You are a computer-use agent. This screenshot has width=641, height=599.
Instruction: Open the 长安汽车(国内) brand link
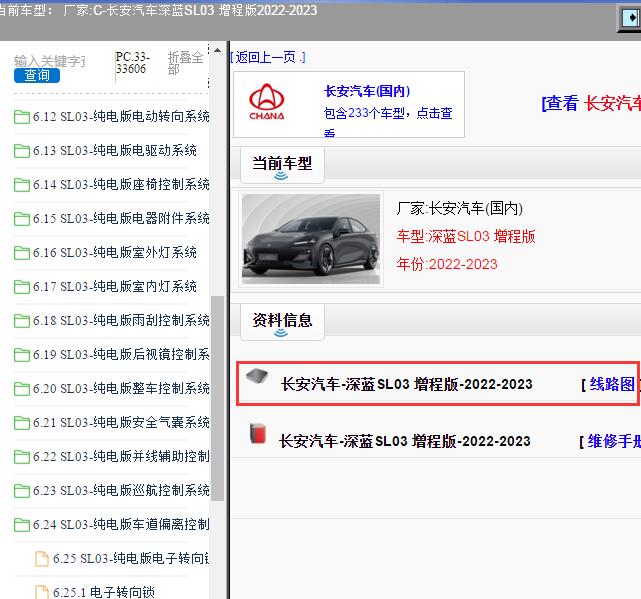[367, 91]
